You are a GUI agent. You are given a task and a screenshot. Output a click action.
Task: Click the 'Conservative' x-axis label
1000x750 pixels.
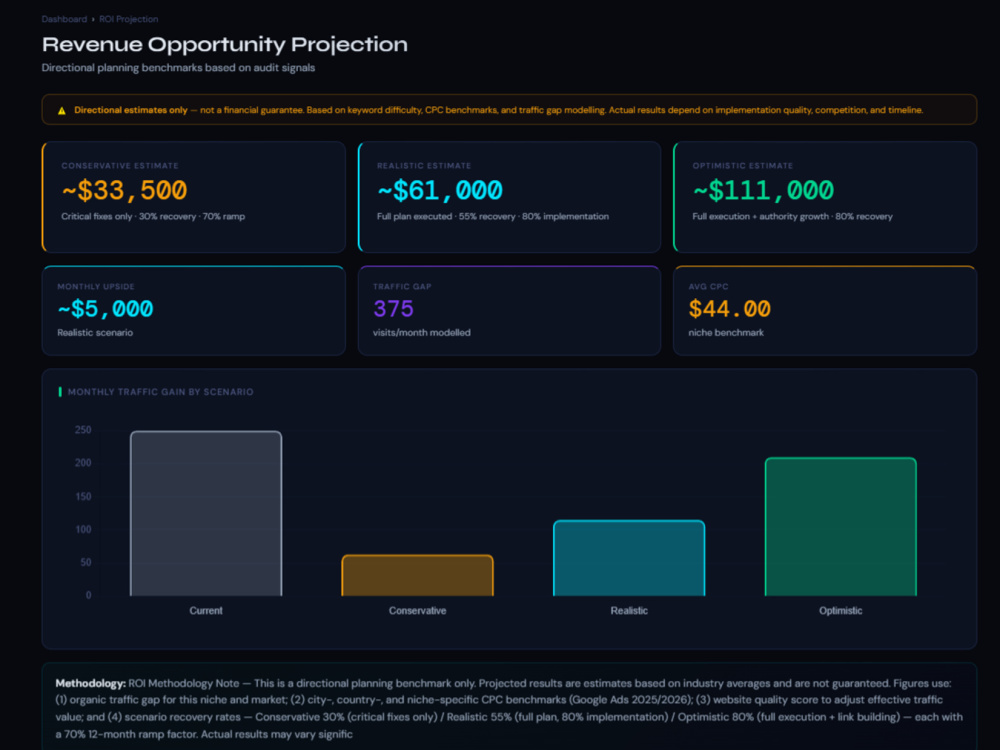tap(418, 611)
